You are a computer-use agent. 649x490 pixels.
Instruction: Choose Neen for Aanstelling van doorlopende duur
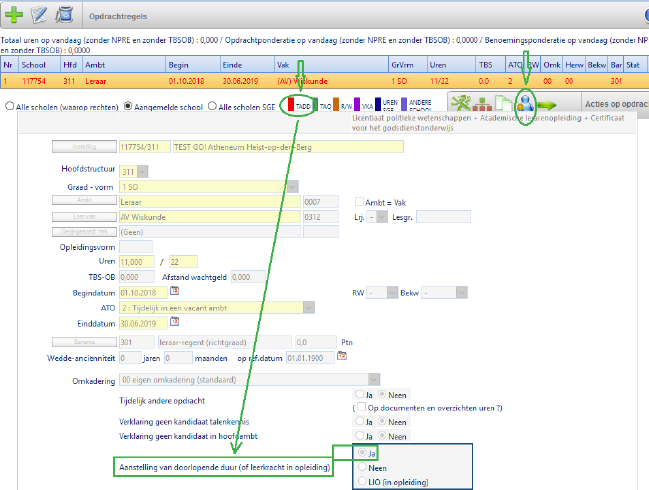[x=362, y=467]
